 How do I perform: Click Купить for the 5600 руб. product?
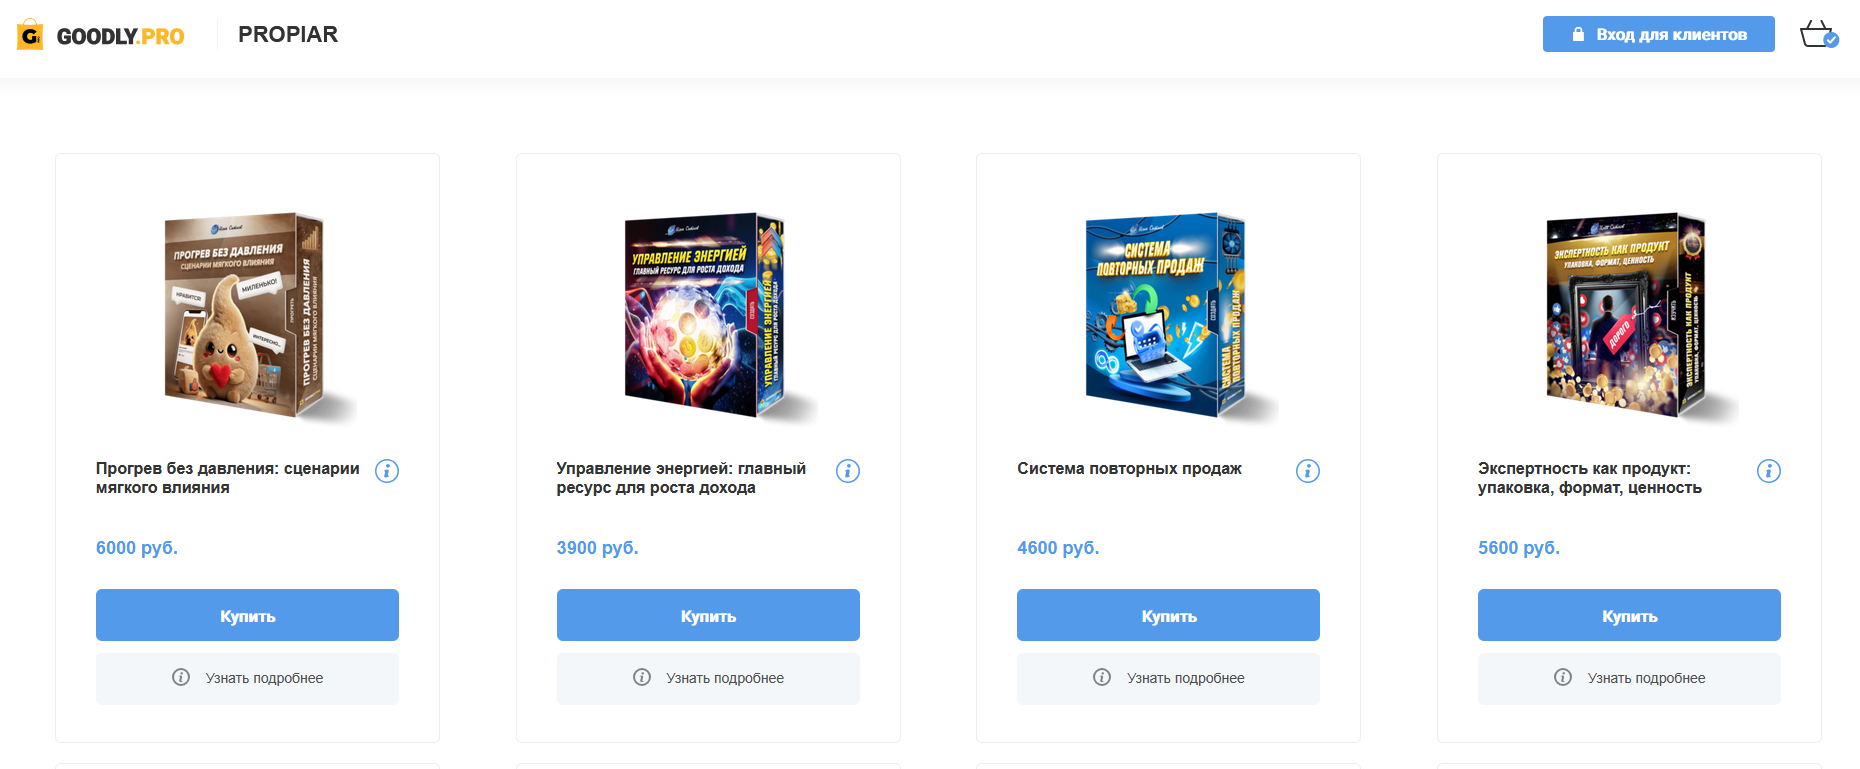(1629, 615)
